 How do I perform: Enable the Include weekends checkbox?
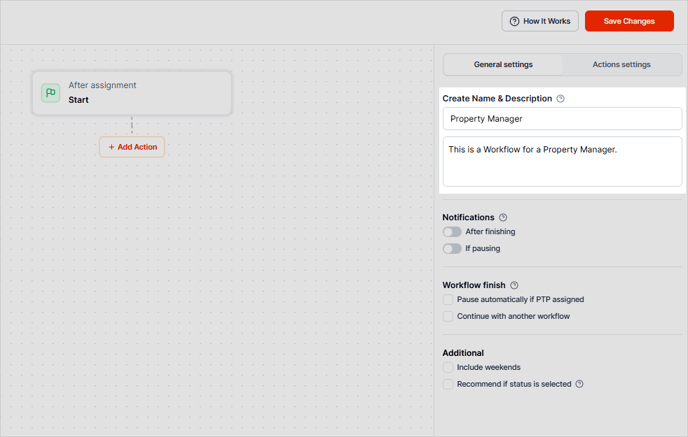448,367
